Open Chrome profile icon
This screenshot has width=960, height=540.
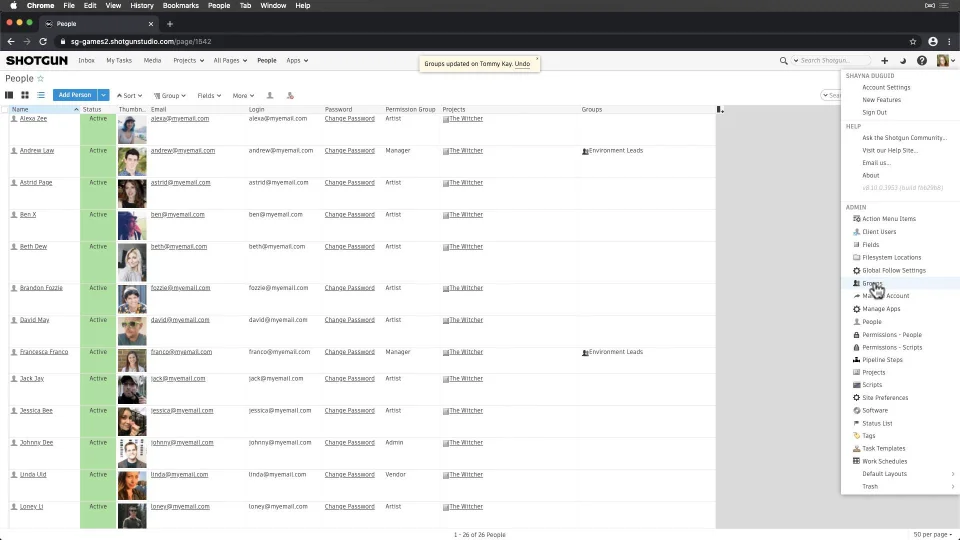pyautogui.click(x=932, y=42)
